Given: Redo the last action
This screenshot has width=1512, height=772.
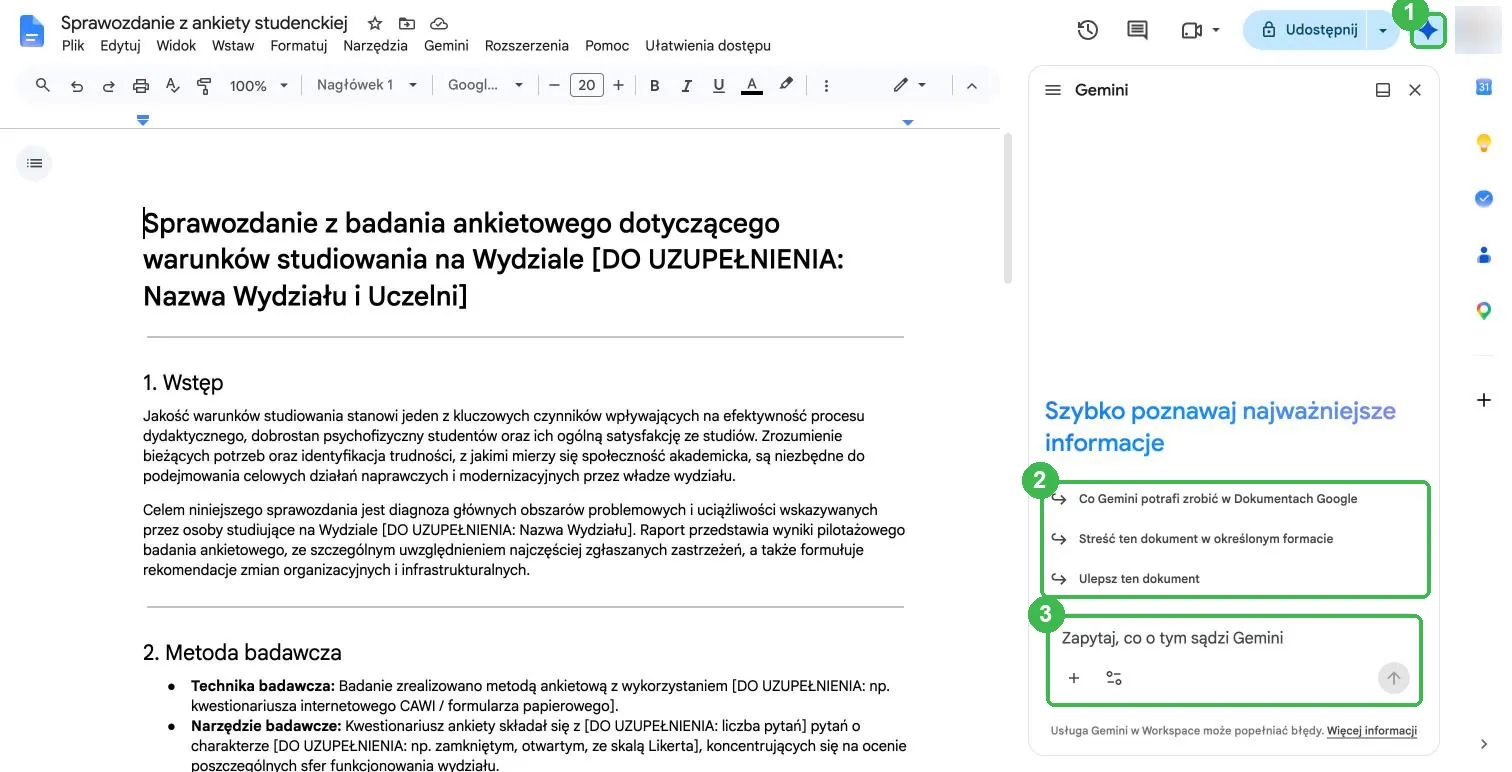Looking at the screenshot, I should point(108,86).
